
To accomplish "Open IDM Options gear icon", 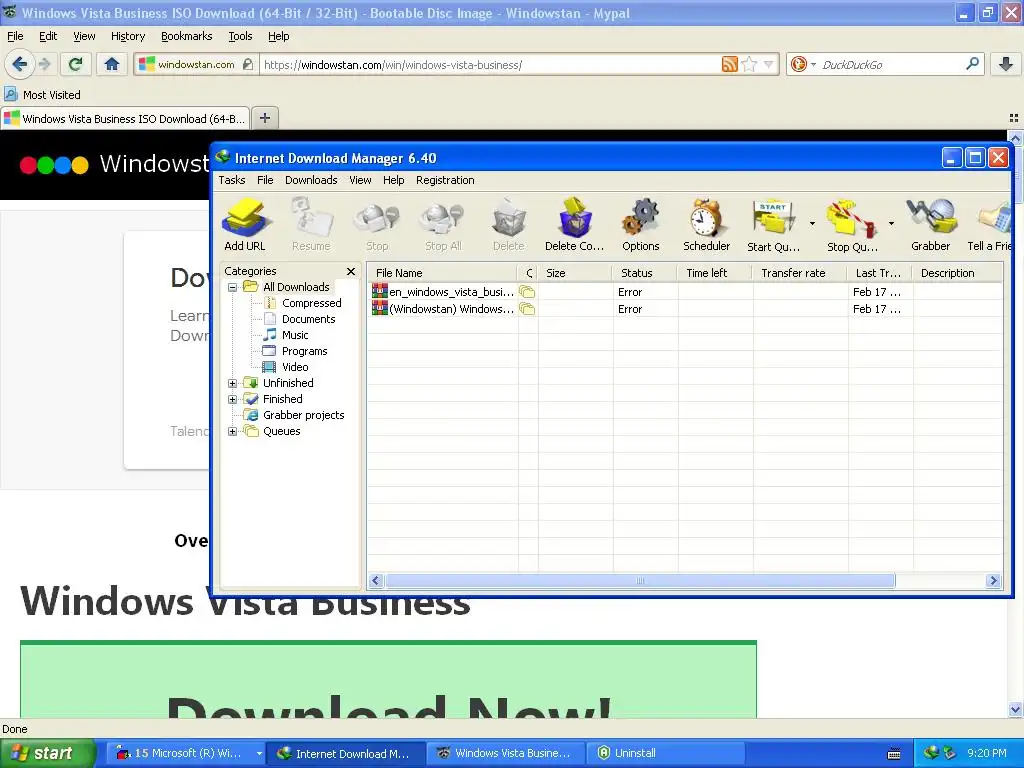I will pos(641,225).
